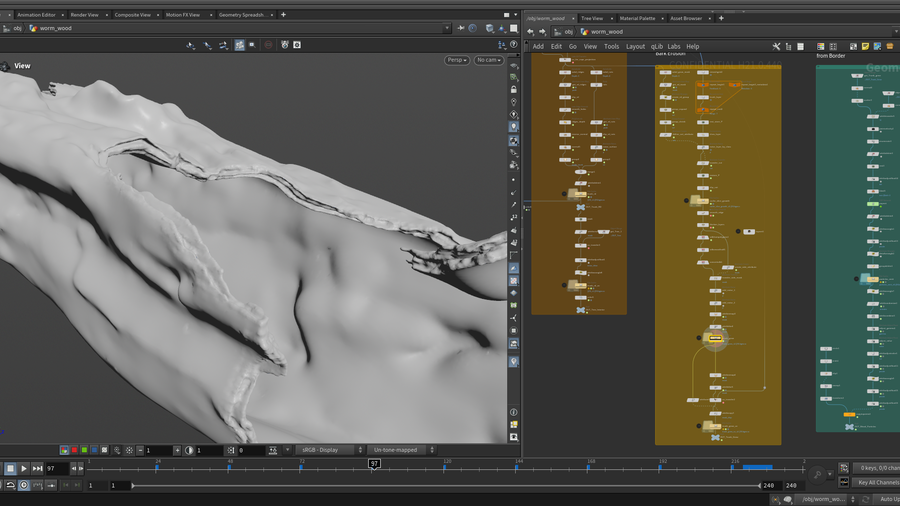This screenshot has width=900, height=506.
Task: Toggle the real-time playback clock button
Action: (24, 485)
